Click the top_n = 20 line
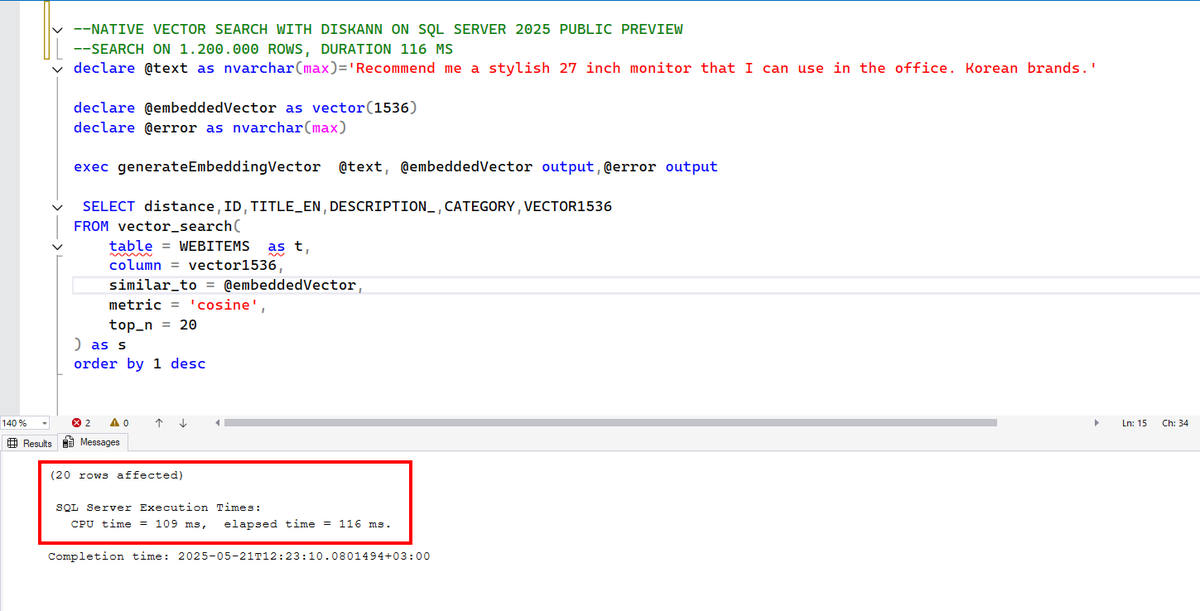 pos(153,325)
